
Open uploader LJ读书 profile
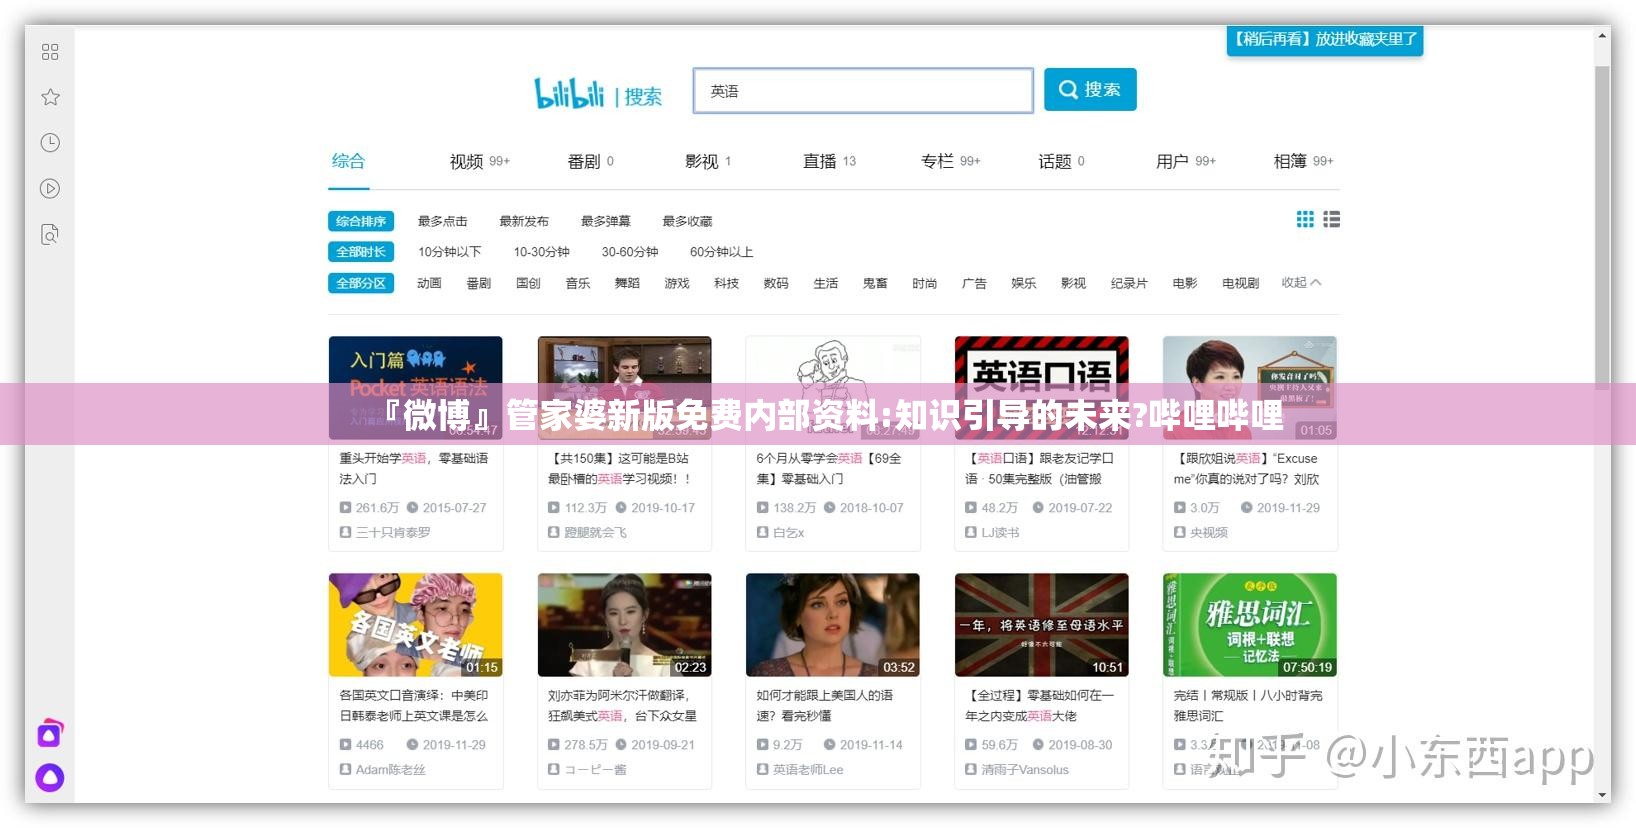pos(1000,533)
